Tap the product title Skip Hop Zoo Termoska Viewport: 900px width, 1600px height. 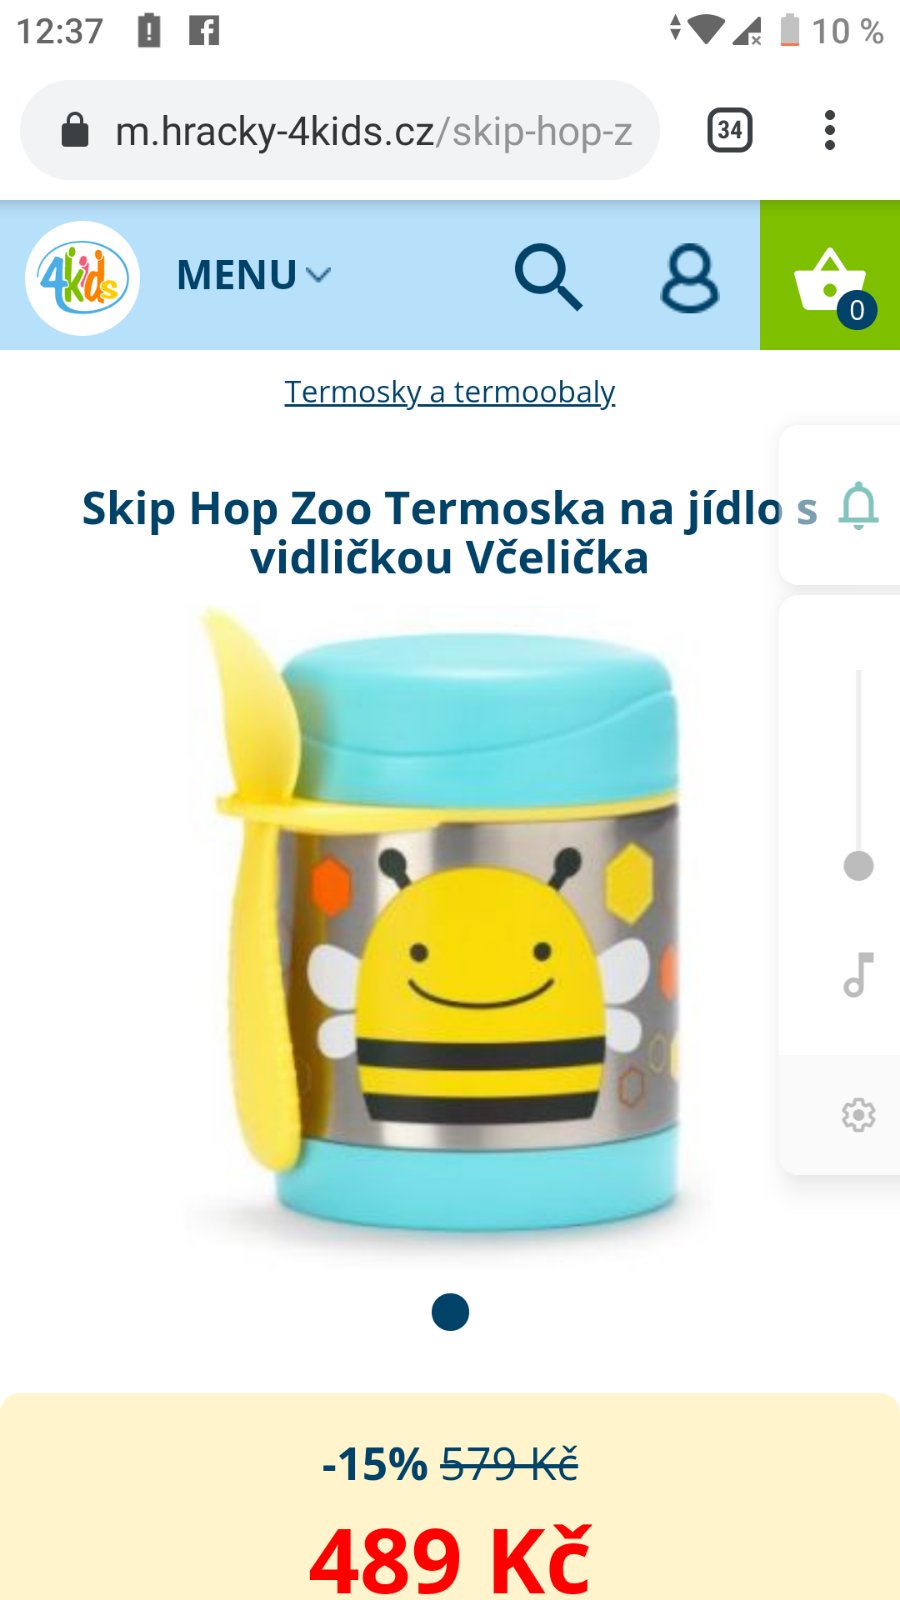450,533
